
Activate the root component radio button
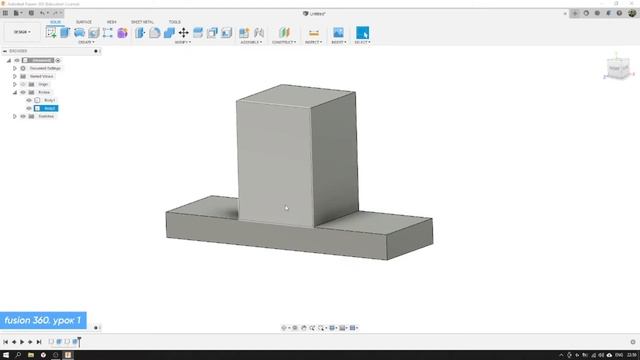[x=58, y=60]
